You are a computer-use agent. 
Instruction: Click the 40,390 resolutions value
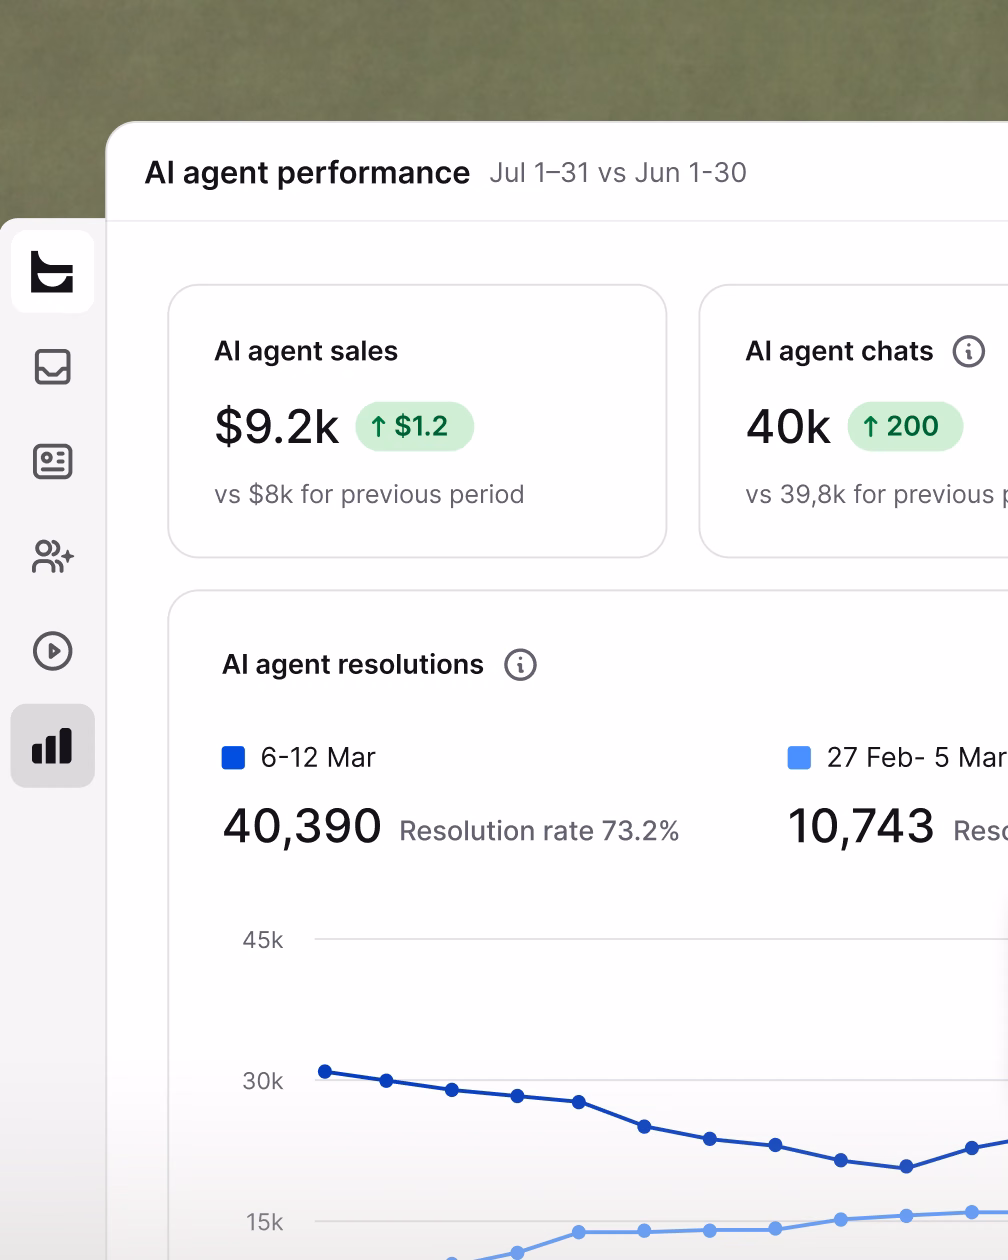click(x=302, y=827)
